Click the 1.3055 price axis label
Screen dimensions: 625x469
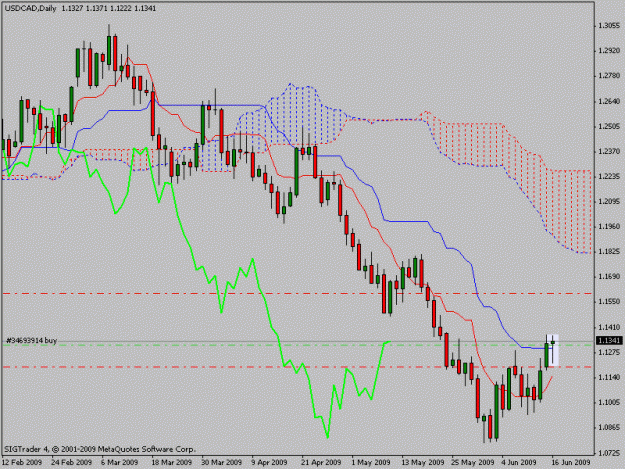tap(609, 26)
